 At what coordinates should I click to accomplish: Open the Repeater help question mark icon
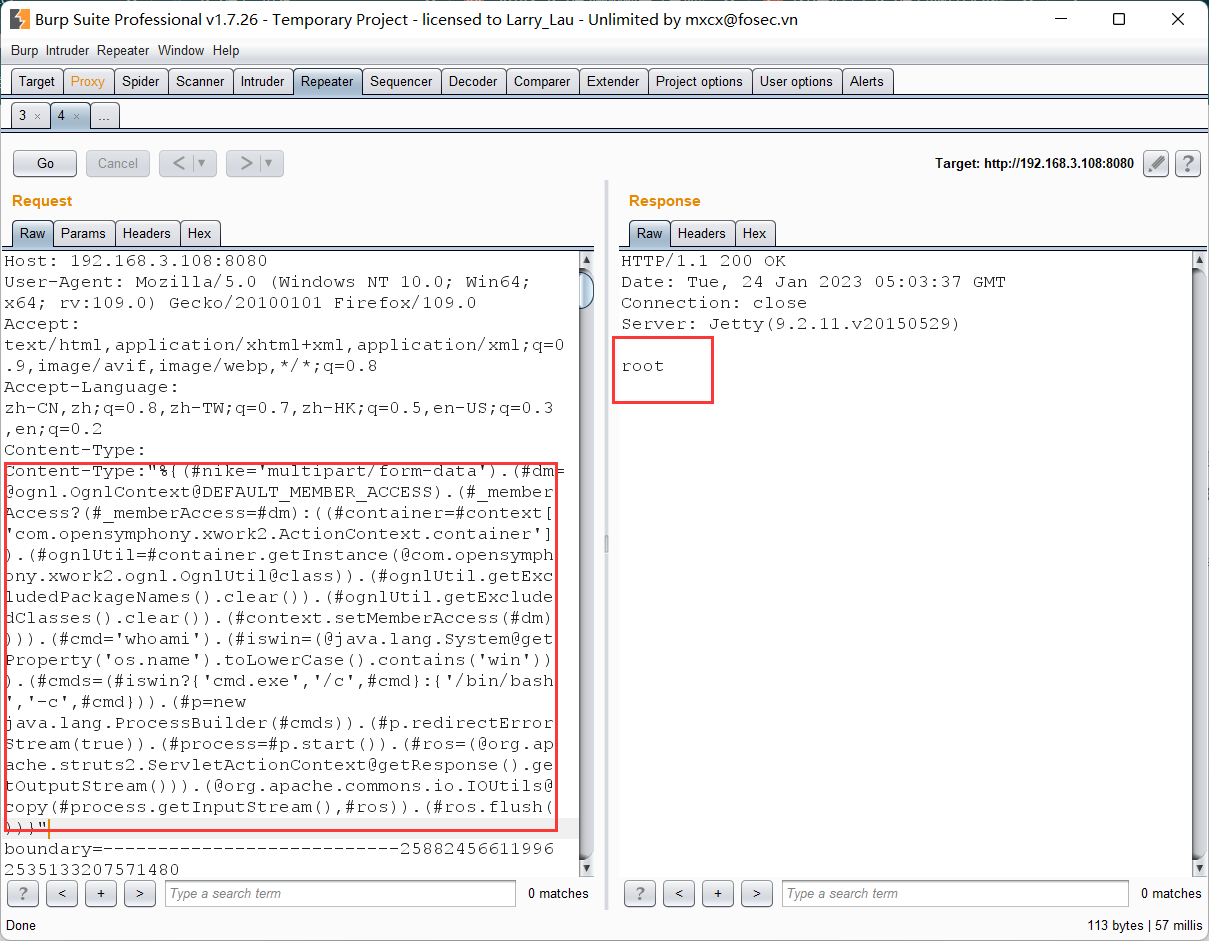click(1187, 163)
